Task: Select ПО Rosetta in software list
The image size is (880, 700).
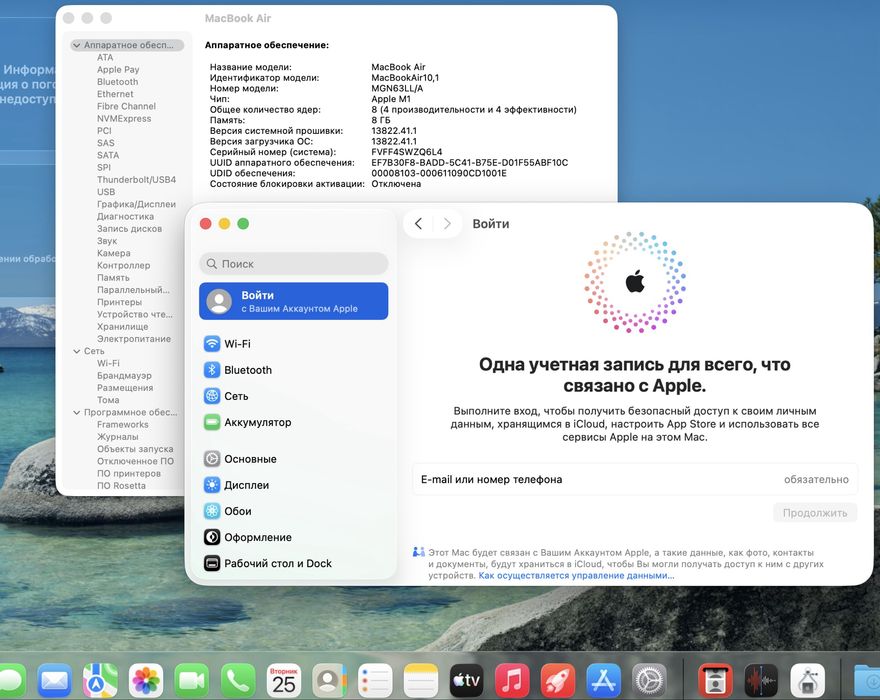Action: (x=121, y=486)
